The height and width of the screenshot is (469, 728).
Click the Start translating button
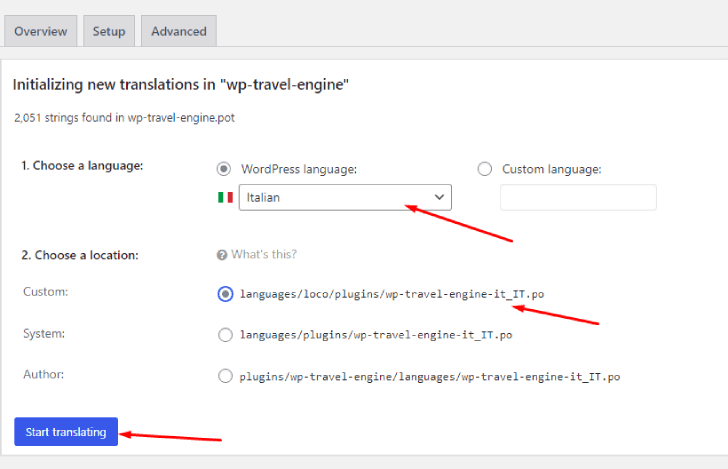[66, 432]
